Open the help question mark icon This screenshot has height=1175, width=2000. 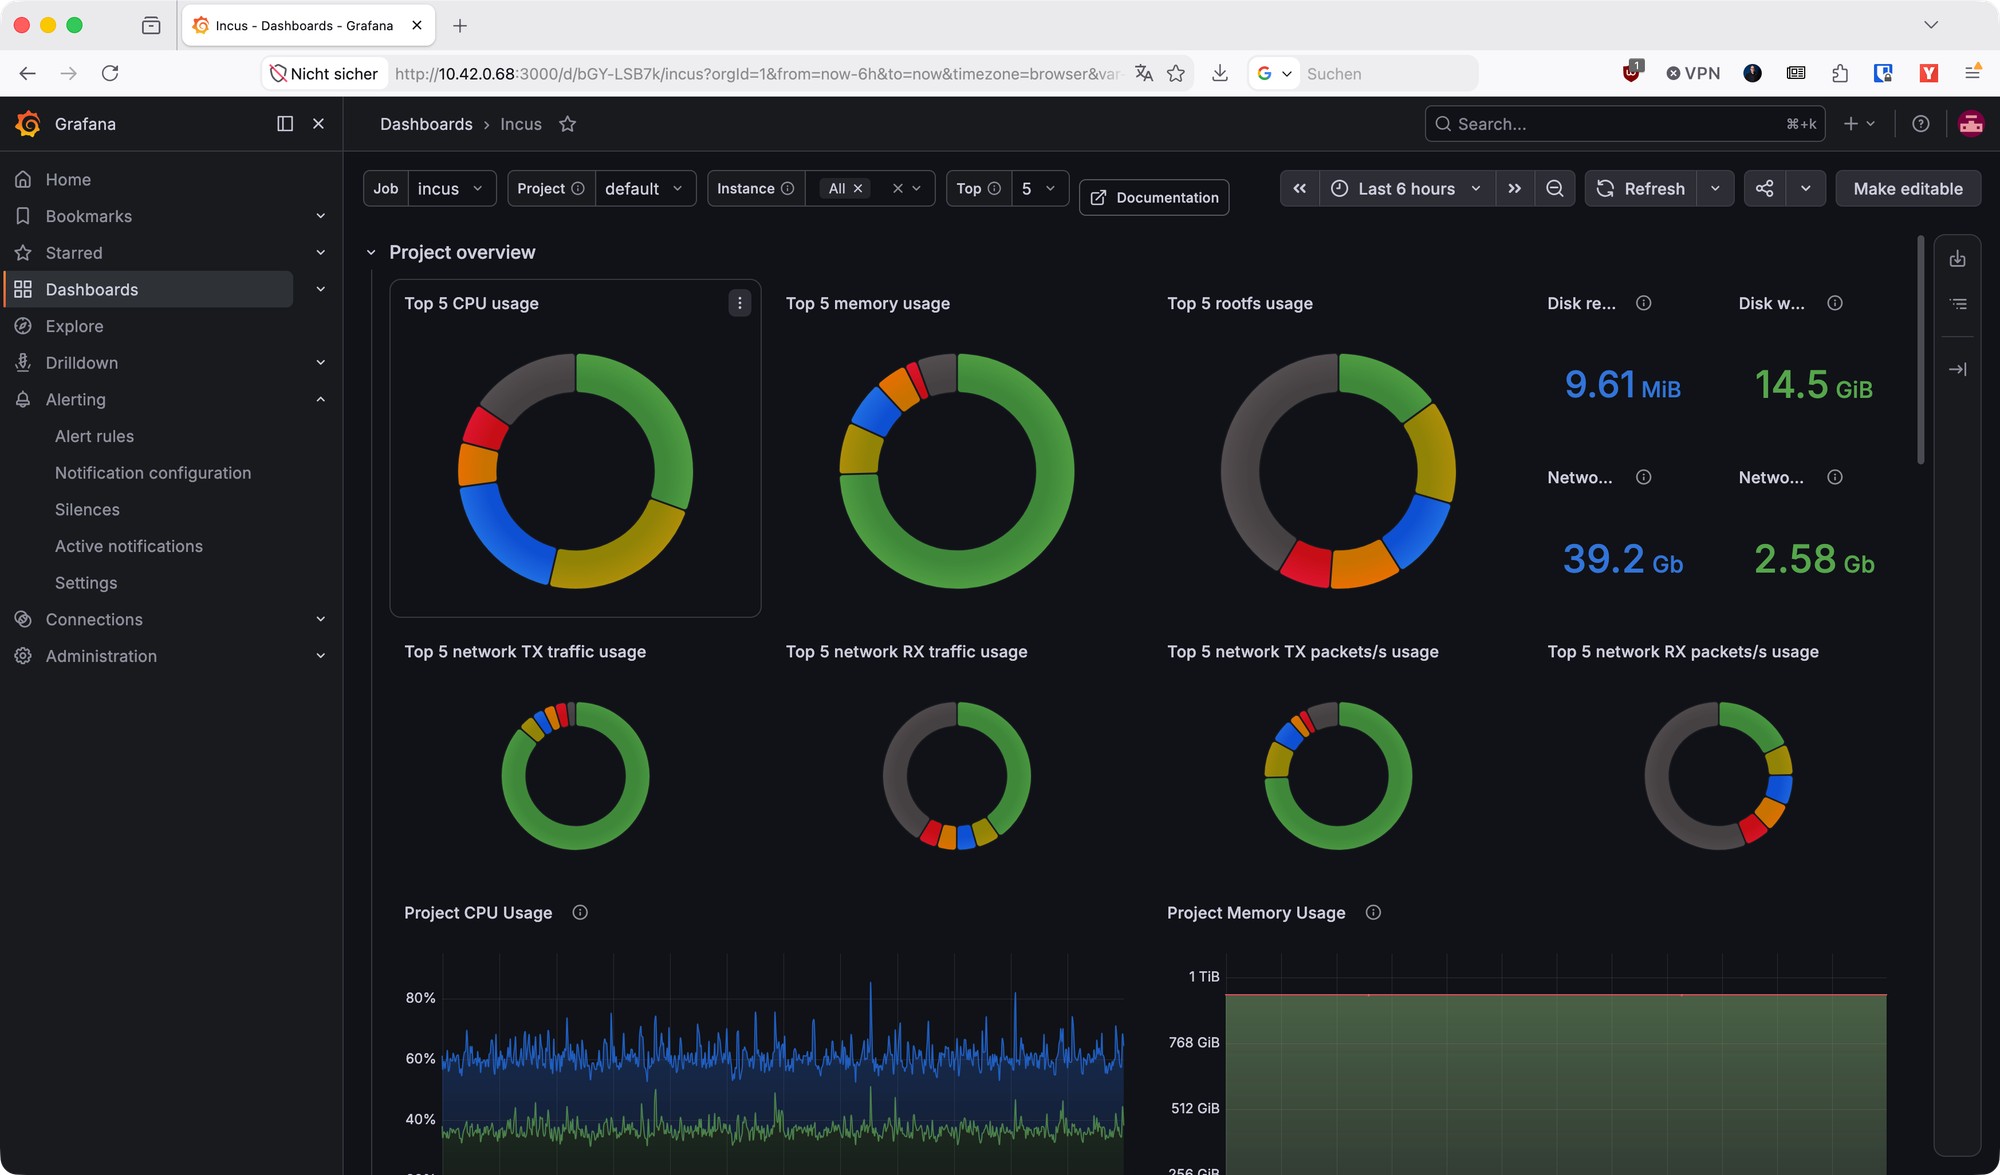tap(1921, 124)
